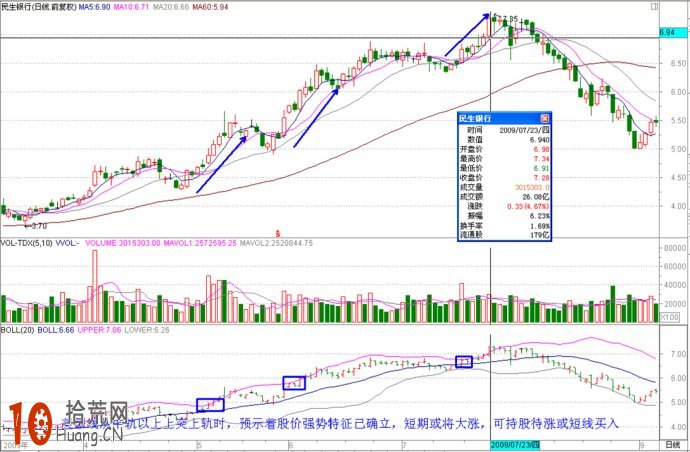Click the 民生银行(日线,前复权) chart title
Viewport: 690px width, 452px height.
pos(39,7)
